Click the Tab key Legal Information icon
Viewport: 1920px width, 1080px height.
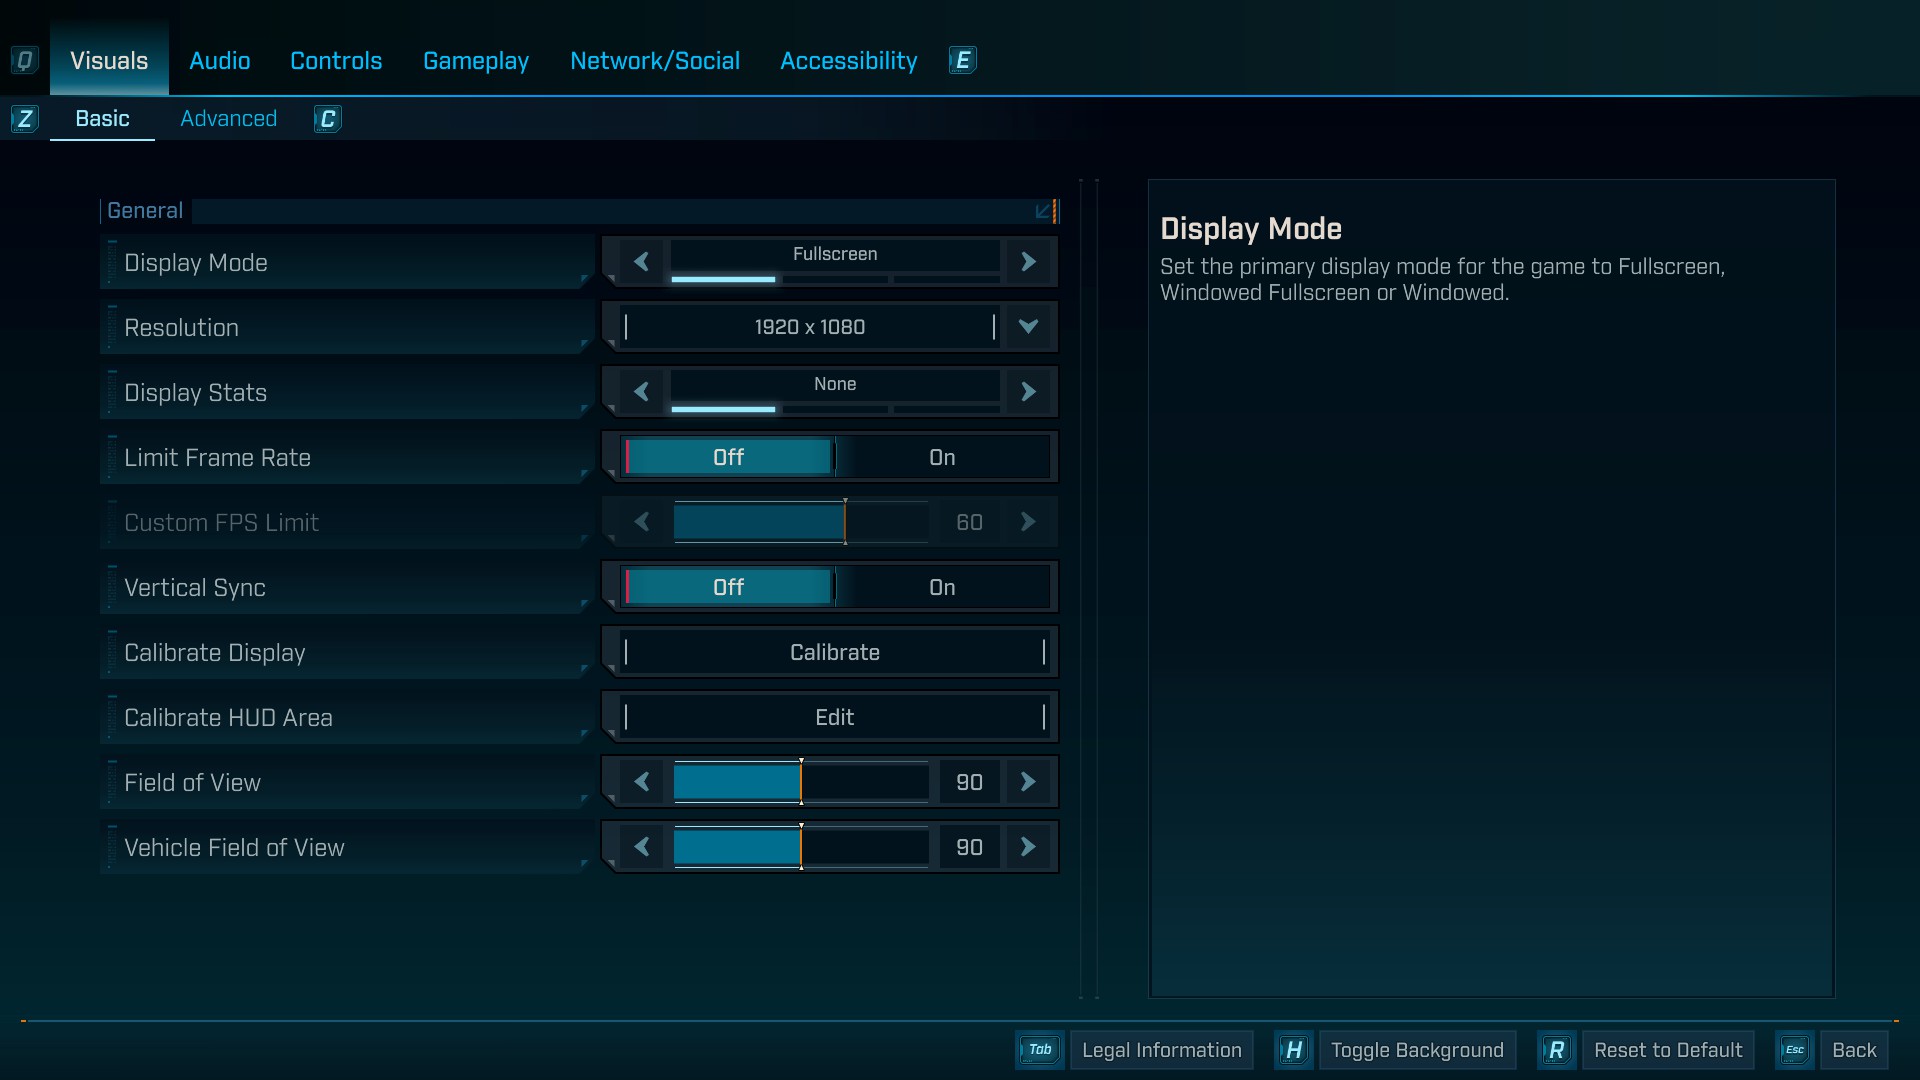pos(1040,1050)
